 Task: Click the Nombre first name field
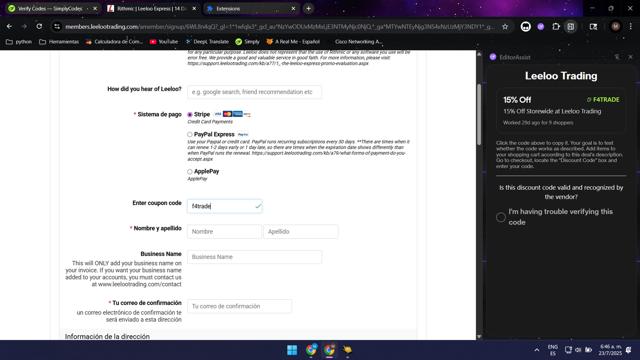[x=224, y=231]
